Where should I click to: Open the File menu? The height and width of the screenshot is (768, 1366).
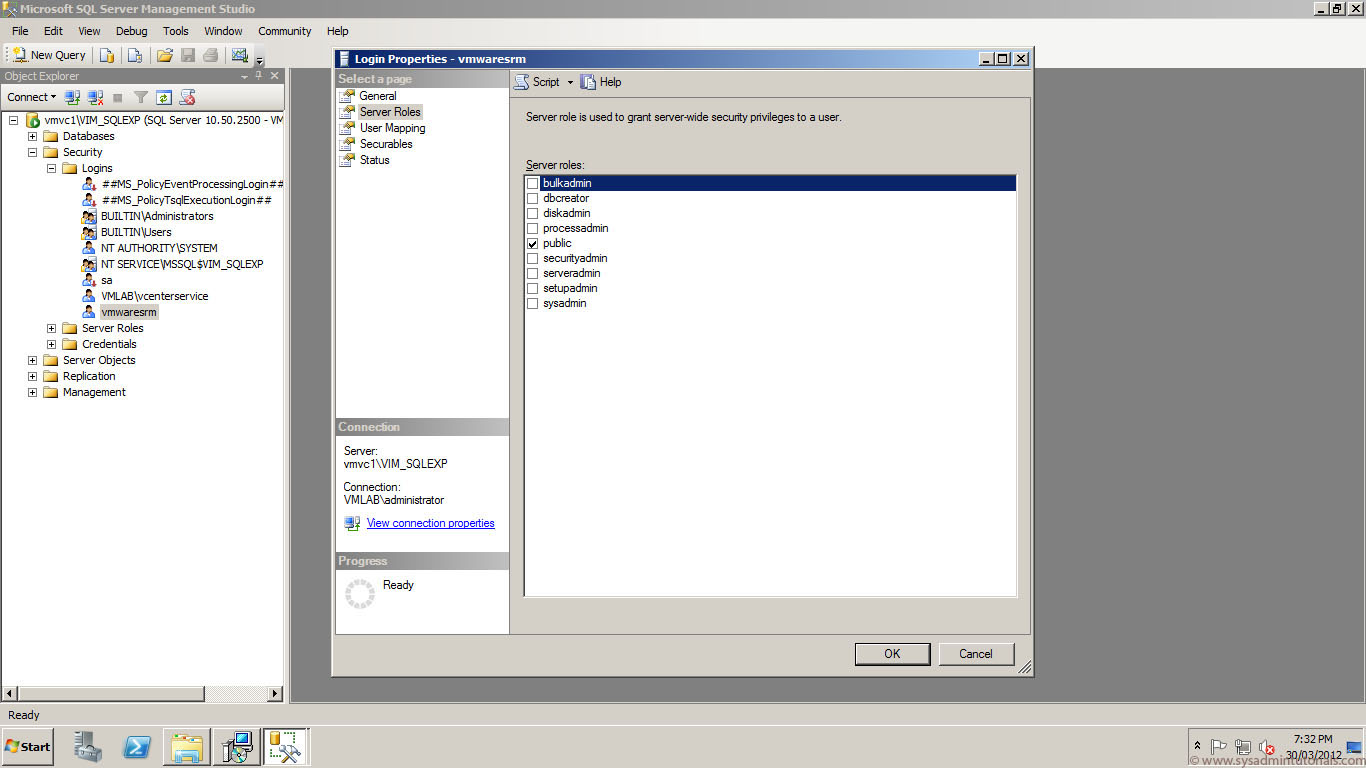click(x=20, y=31)
